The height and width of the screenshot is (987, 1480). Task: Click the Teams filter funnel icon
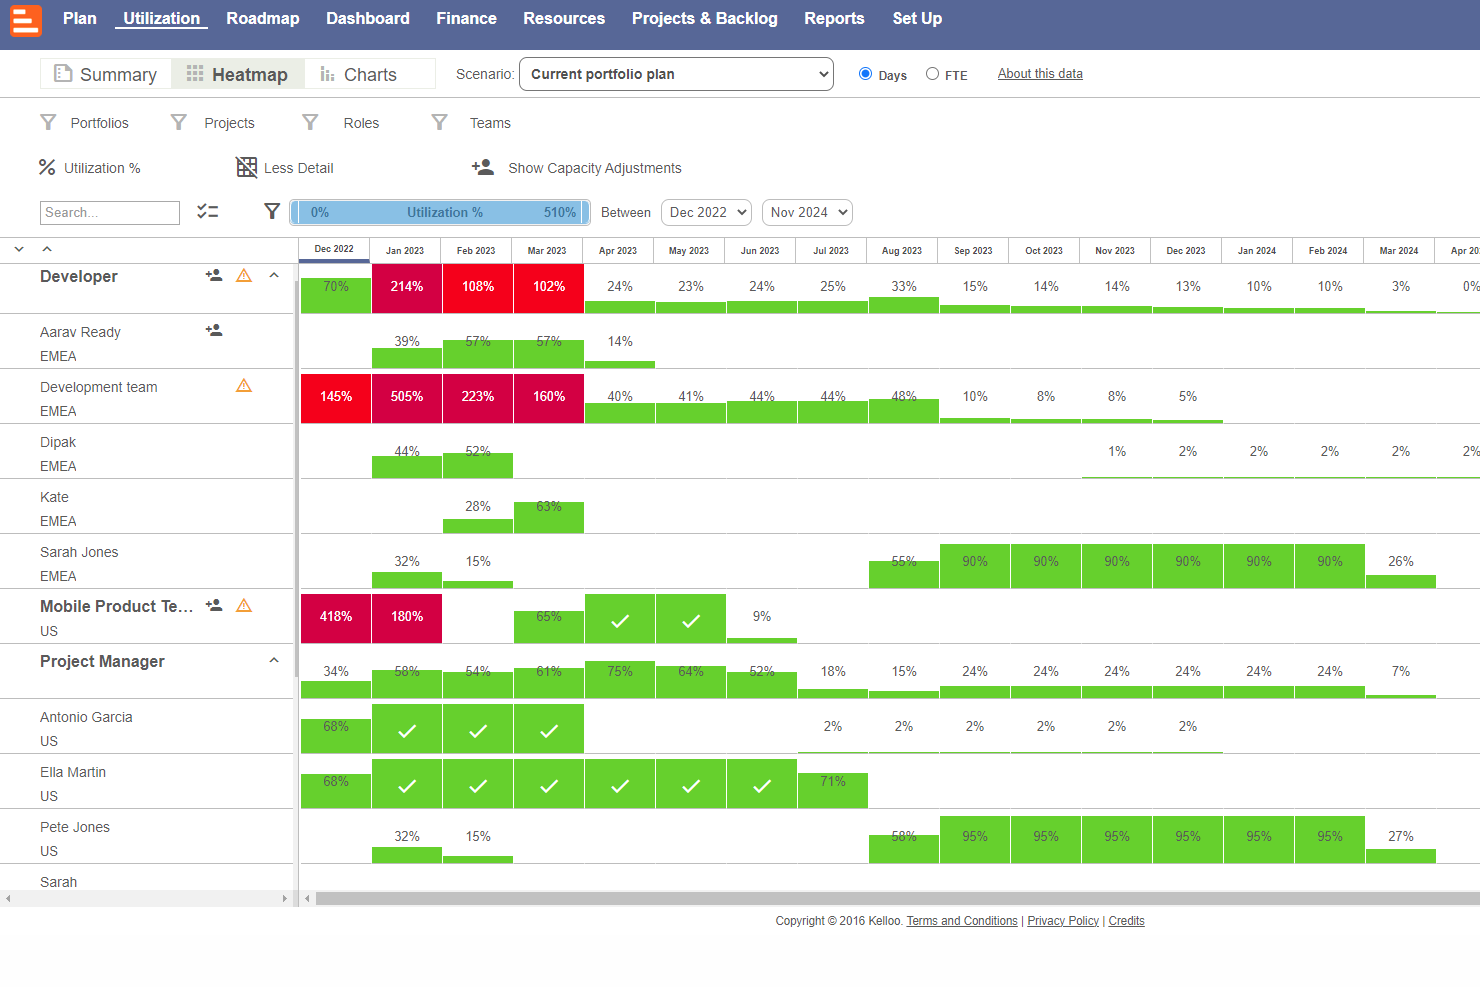point(439,122)
